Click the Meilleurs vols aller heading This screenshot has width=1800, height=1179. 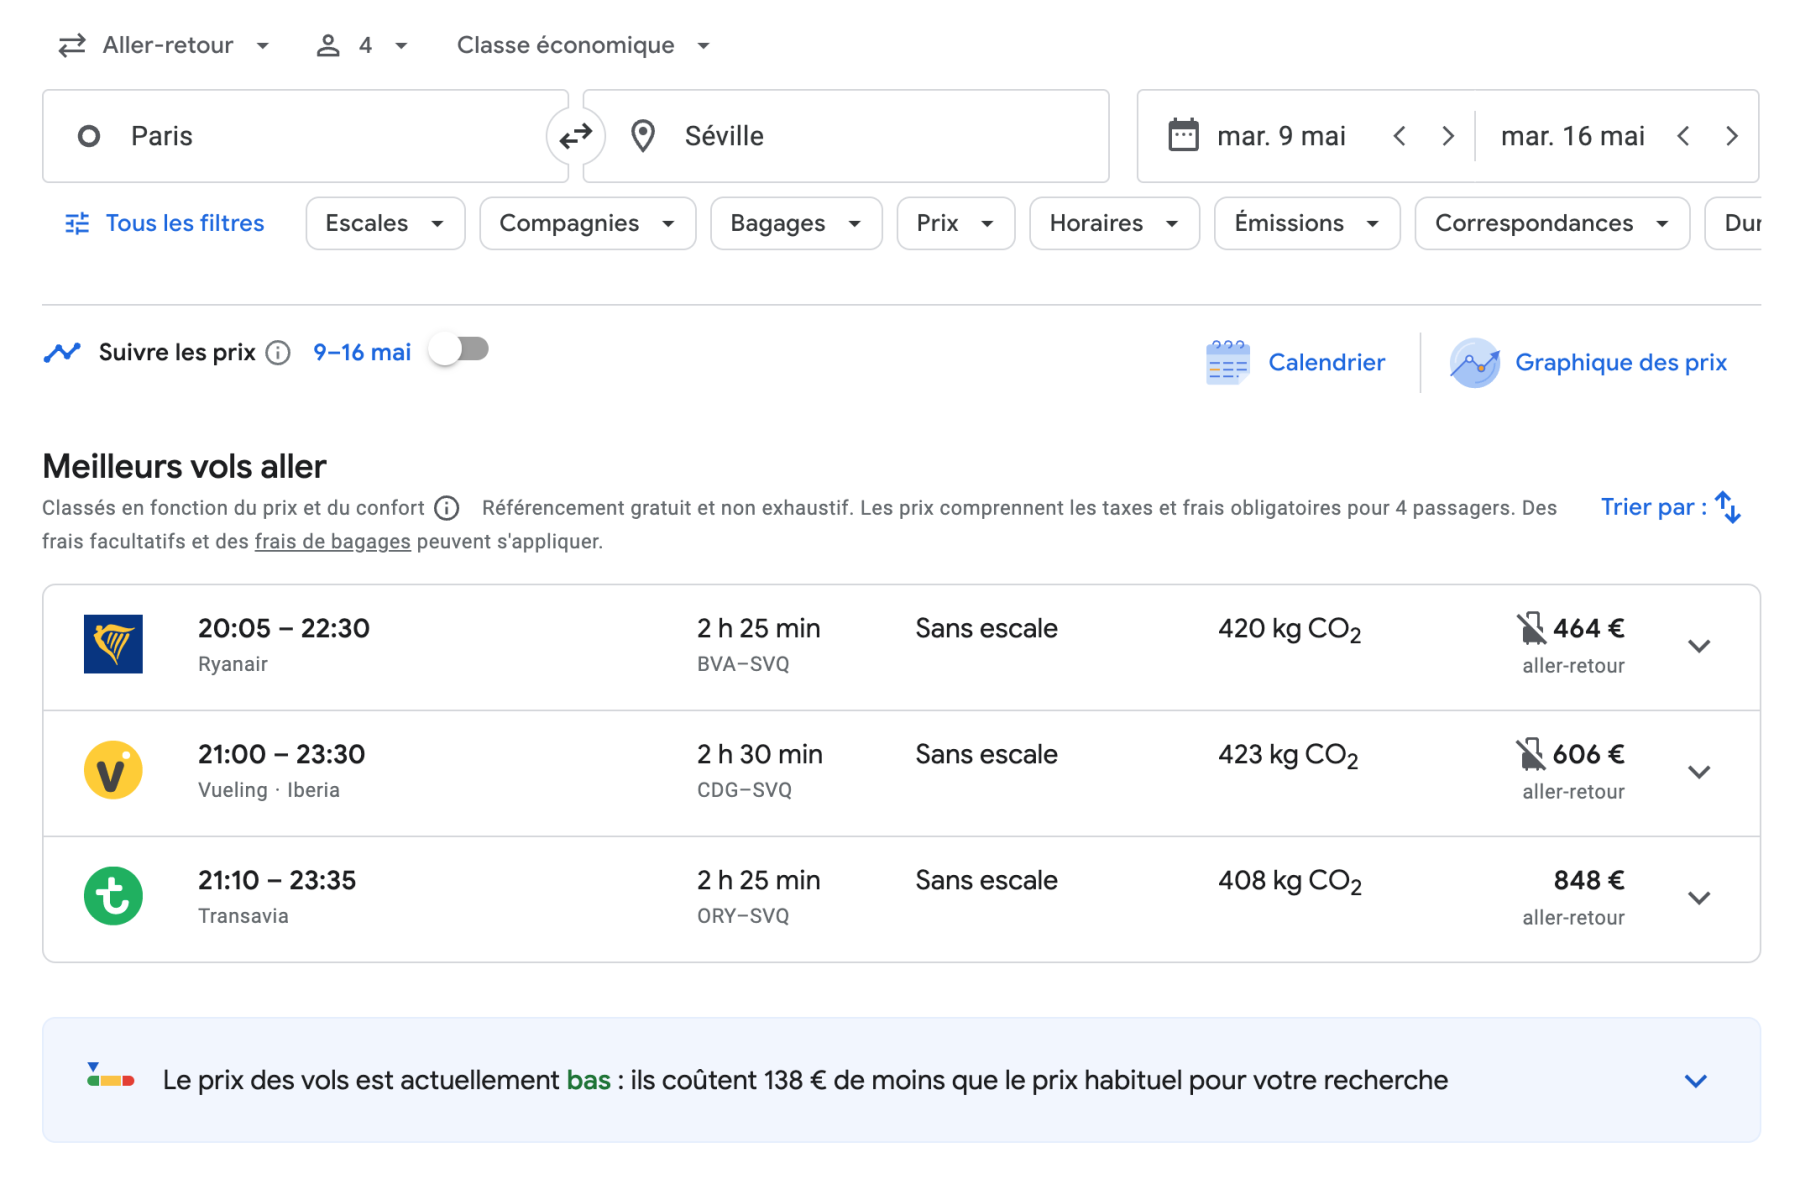[x=184, y=466]
